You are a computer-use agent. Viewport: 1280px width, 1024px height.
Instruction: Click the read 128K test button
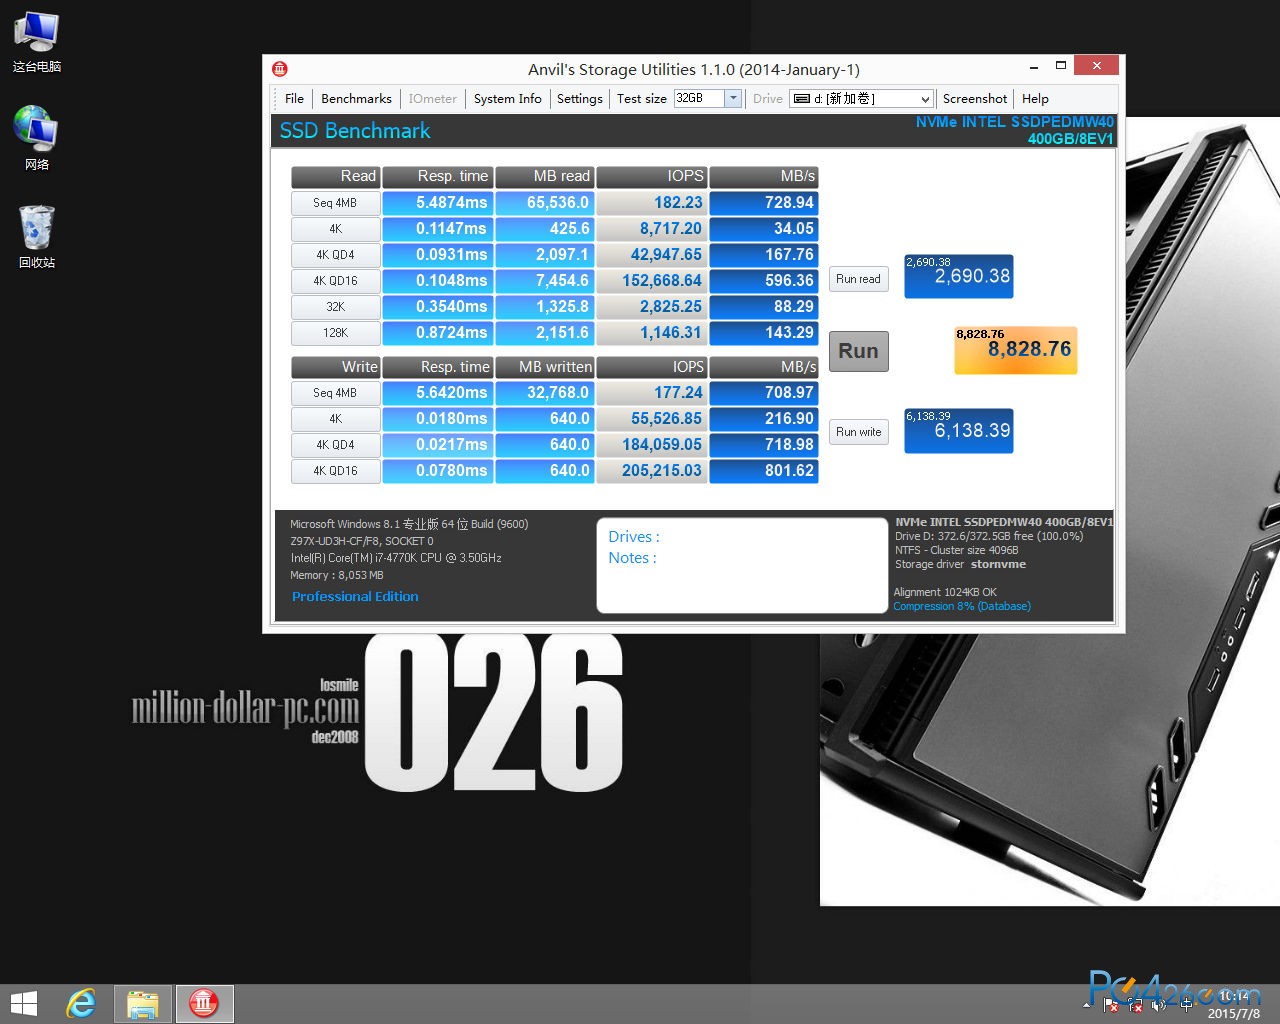(x=335, y=333)
